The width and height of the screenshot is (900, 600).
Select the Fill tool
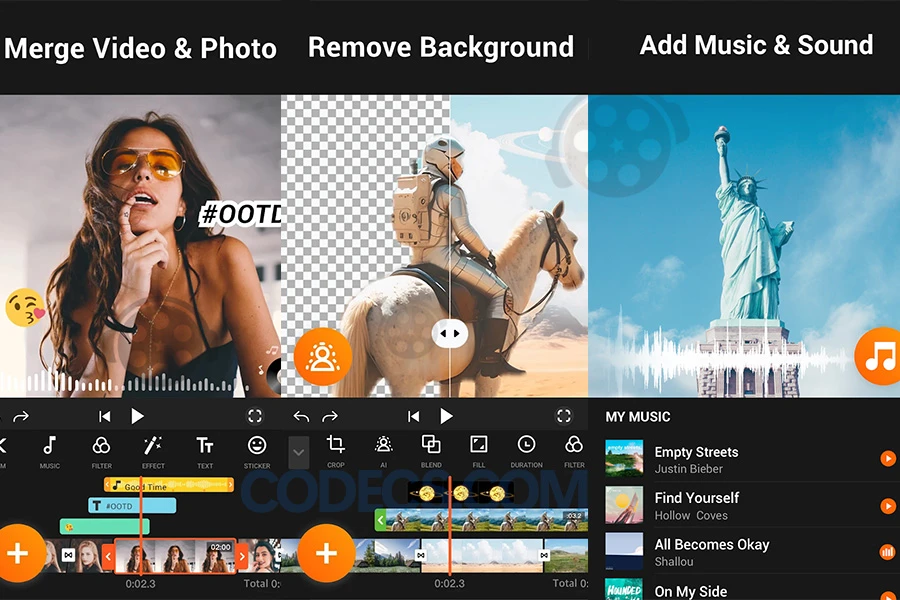[x=479, y=449]
